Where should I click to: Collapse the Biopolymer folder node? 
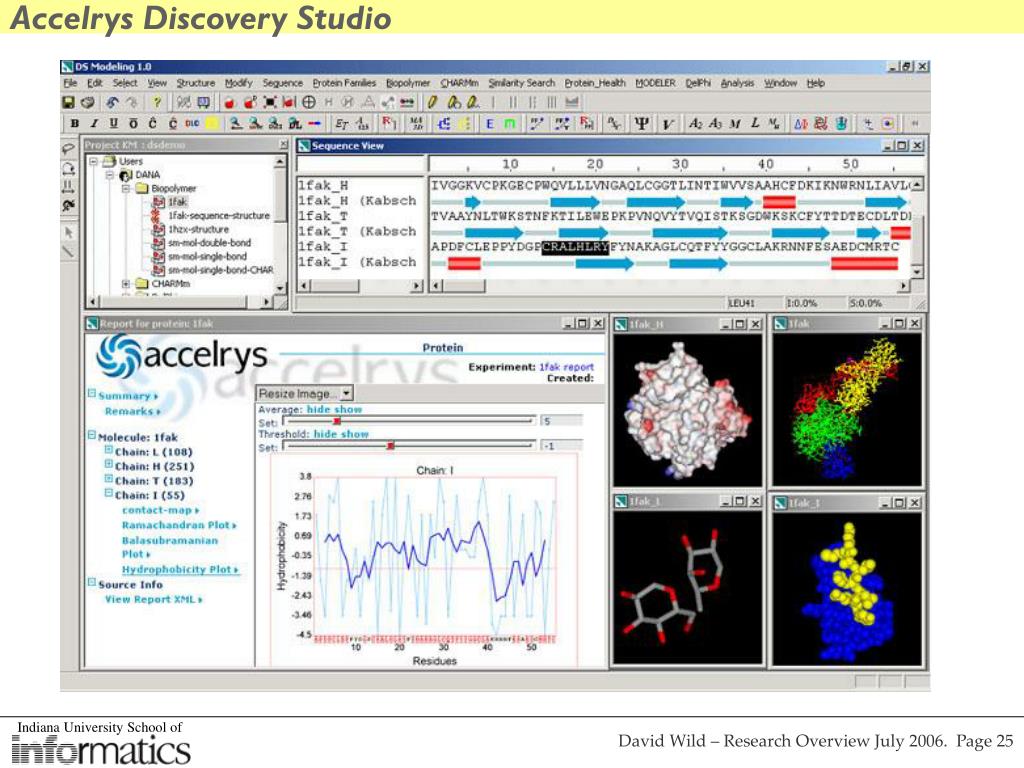[125, 189]
